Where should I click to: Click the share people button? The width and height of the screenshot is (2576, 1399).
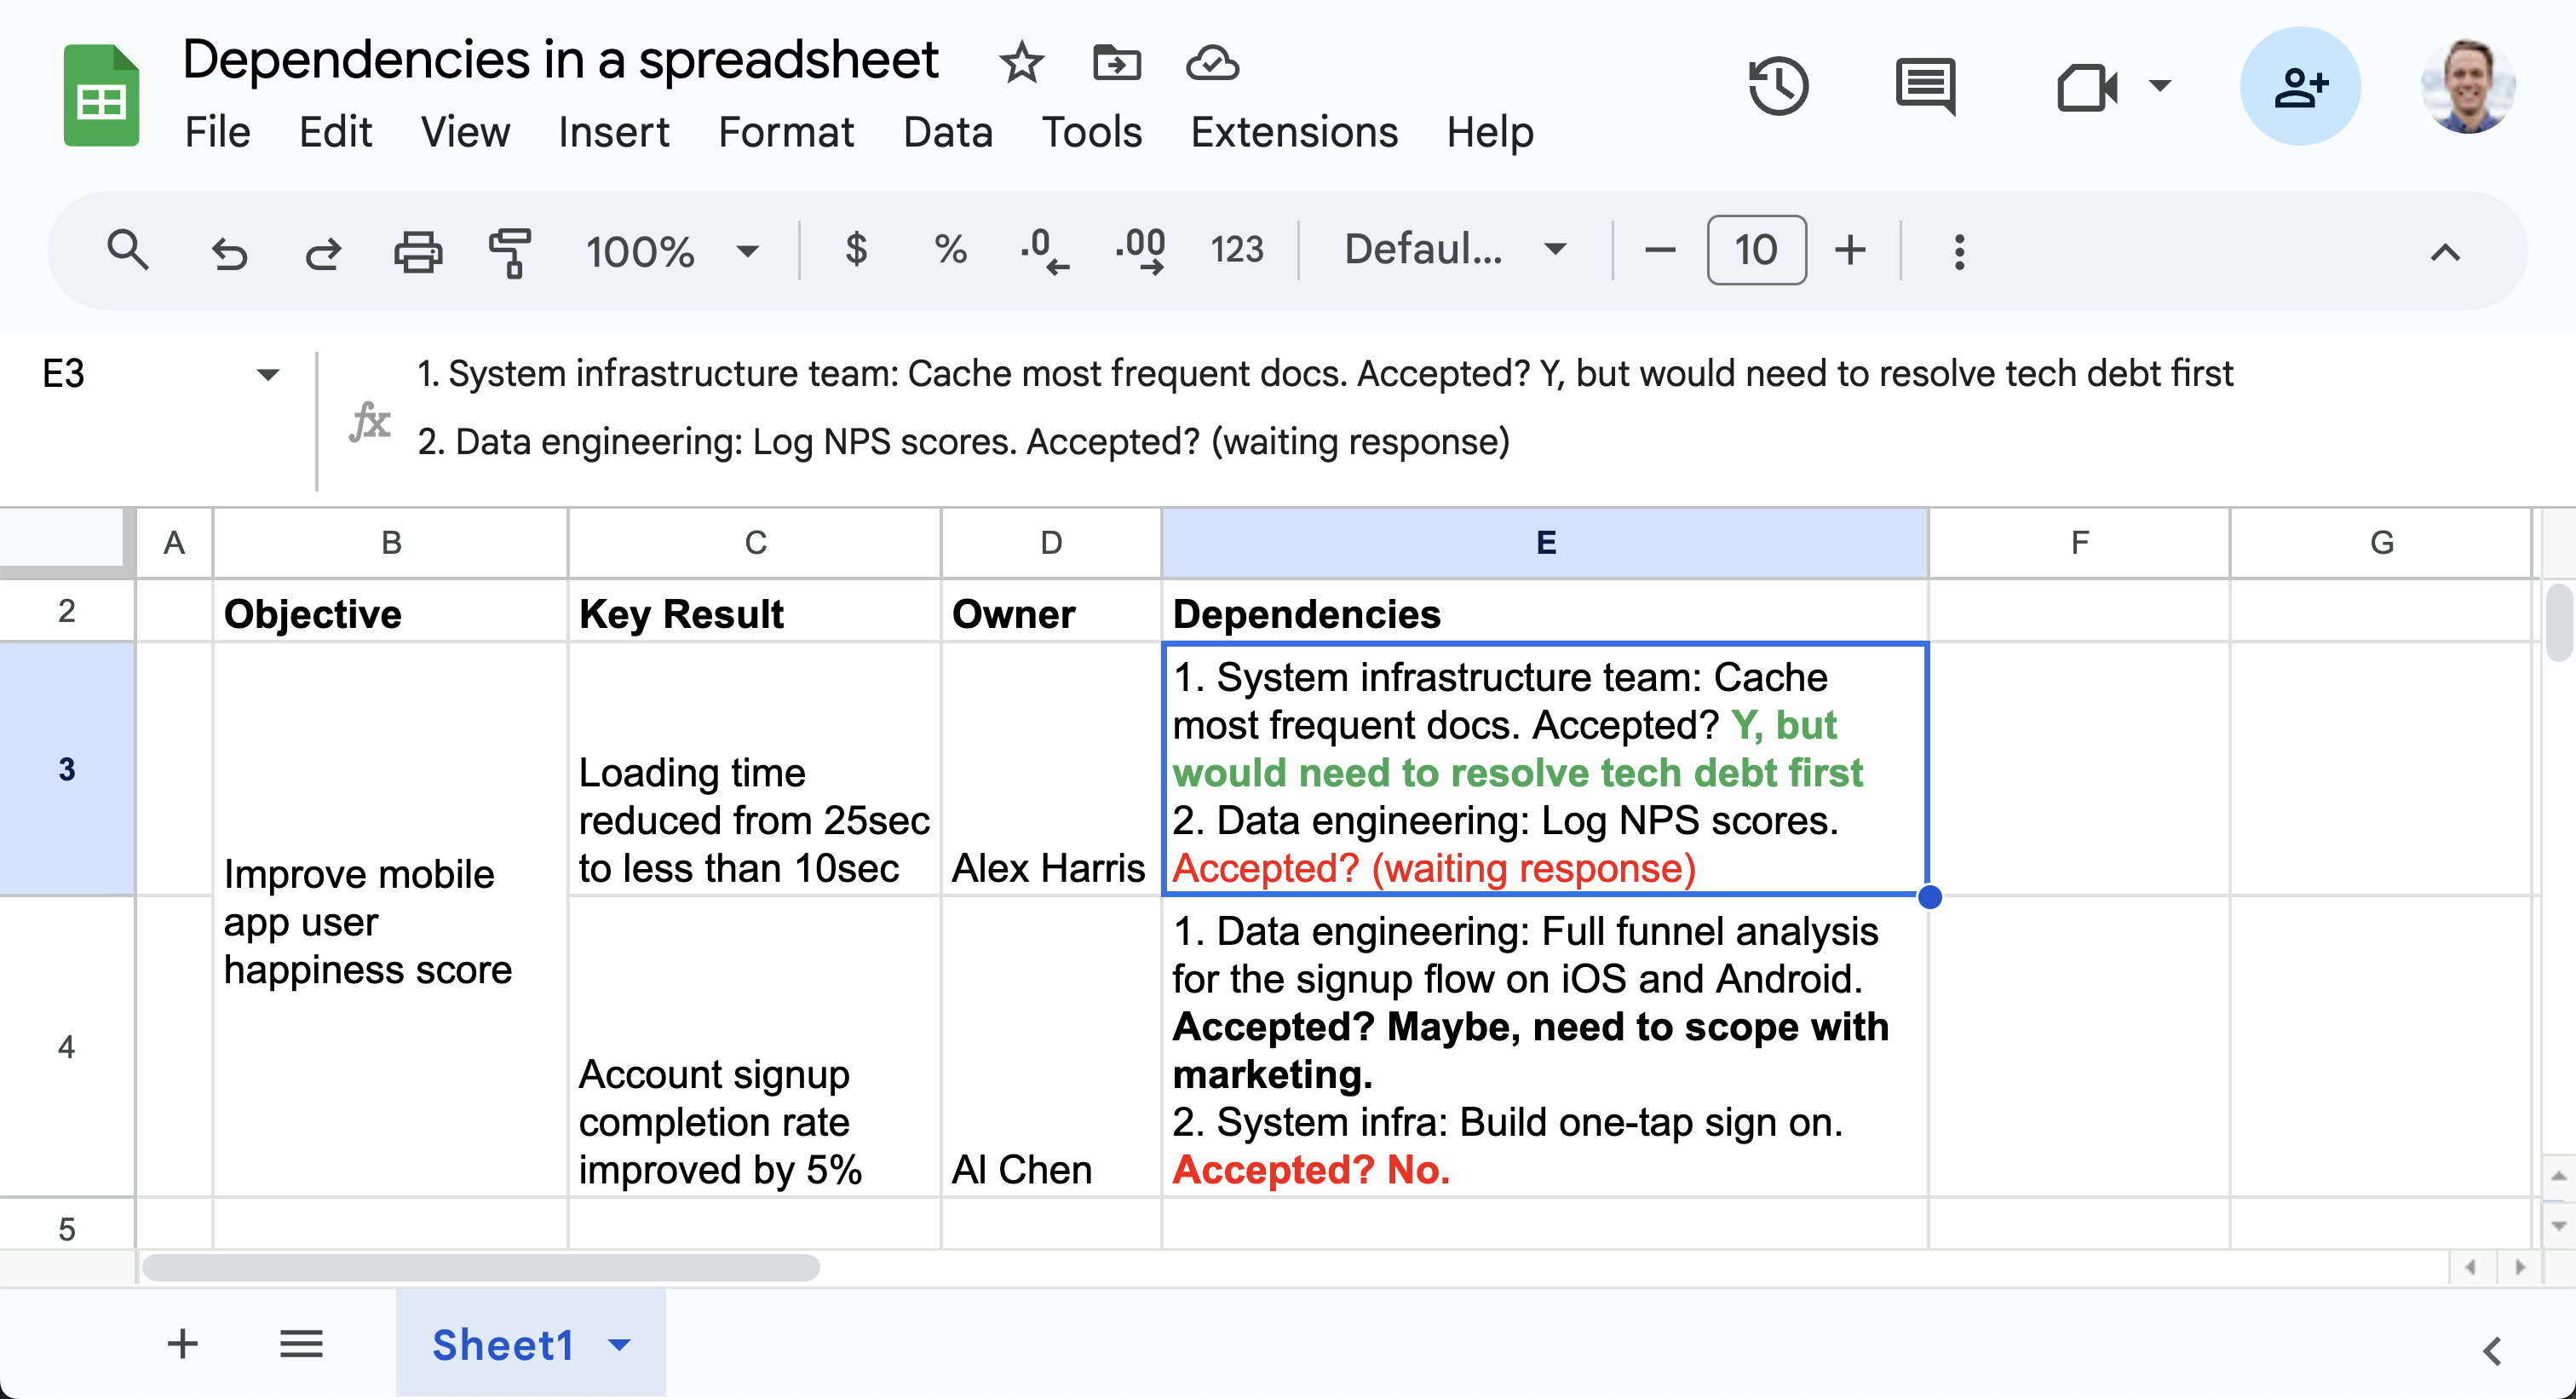click(2299, 86)
